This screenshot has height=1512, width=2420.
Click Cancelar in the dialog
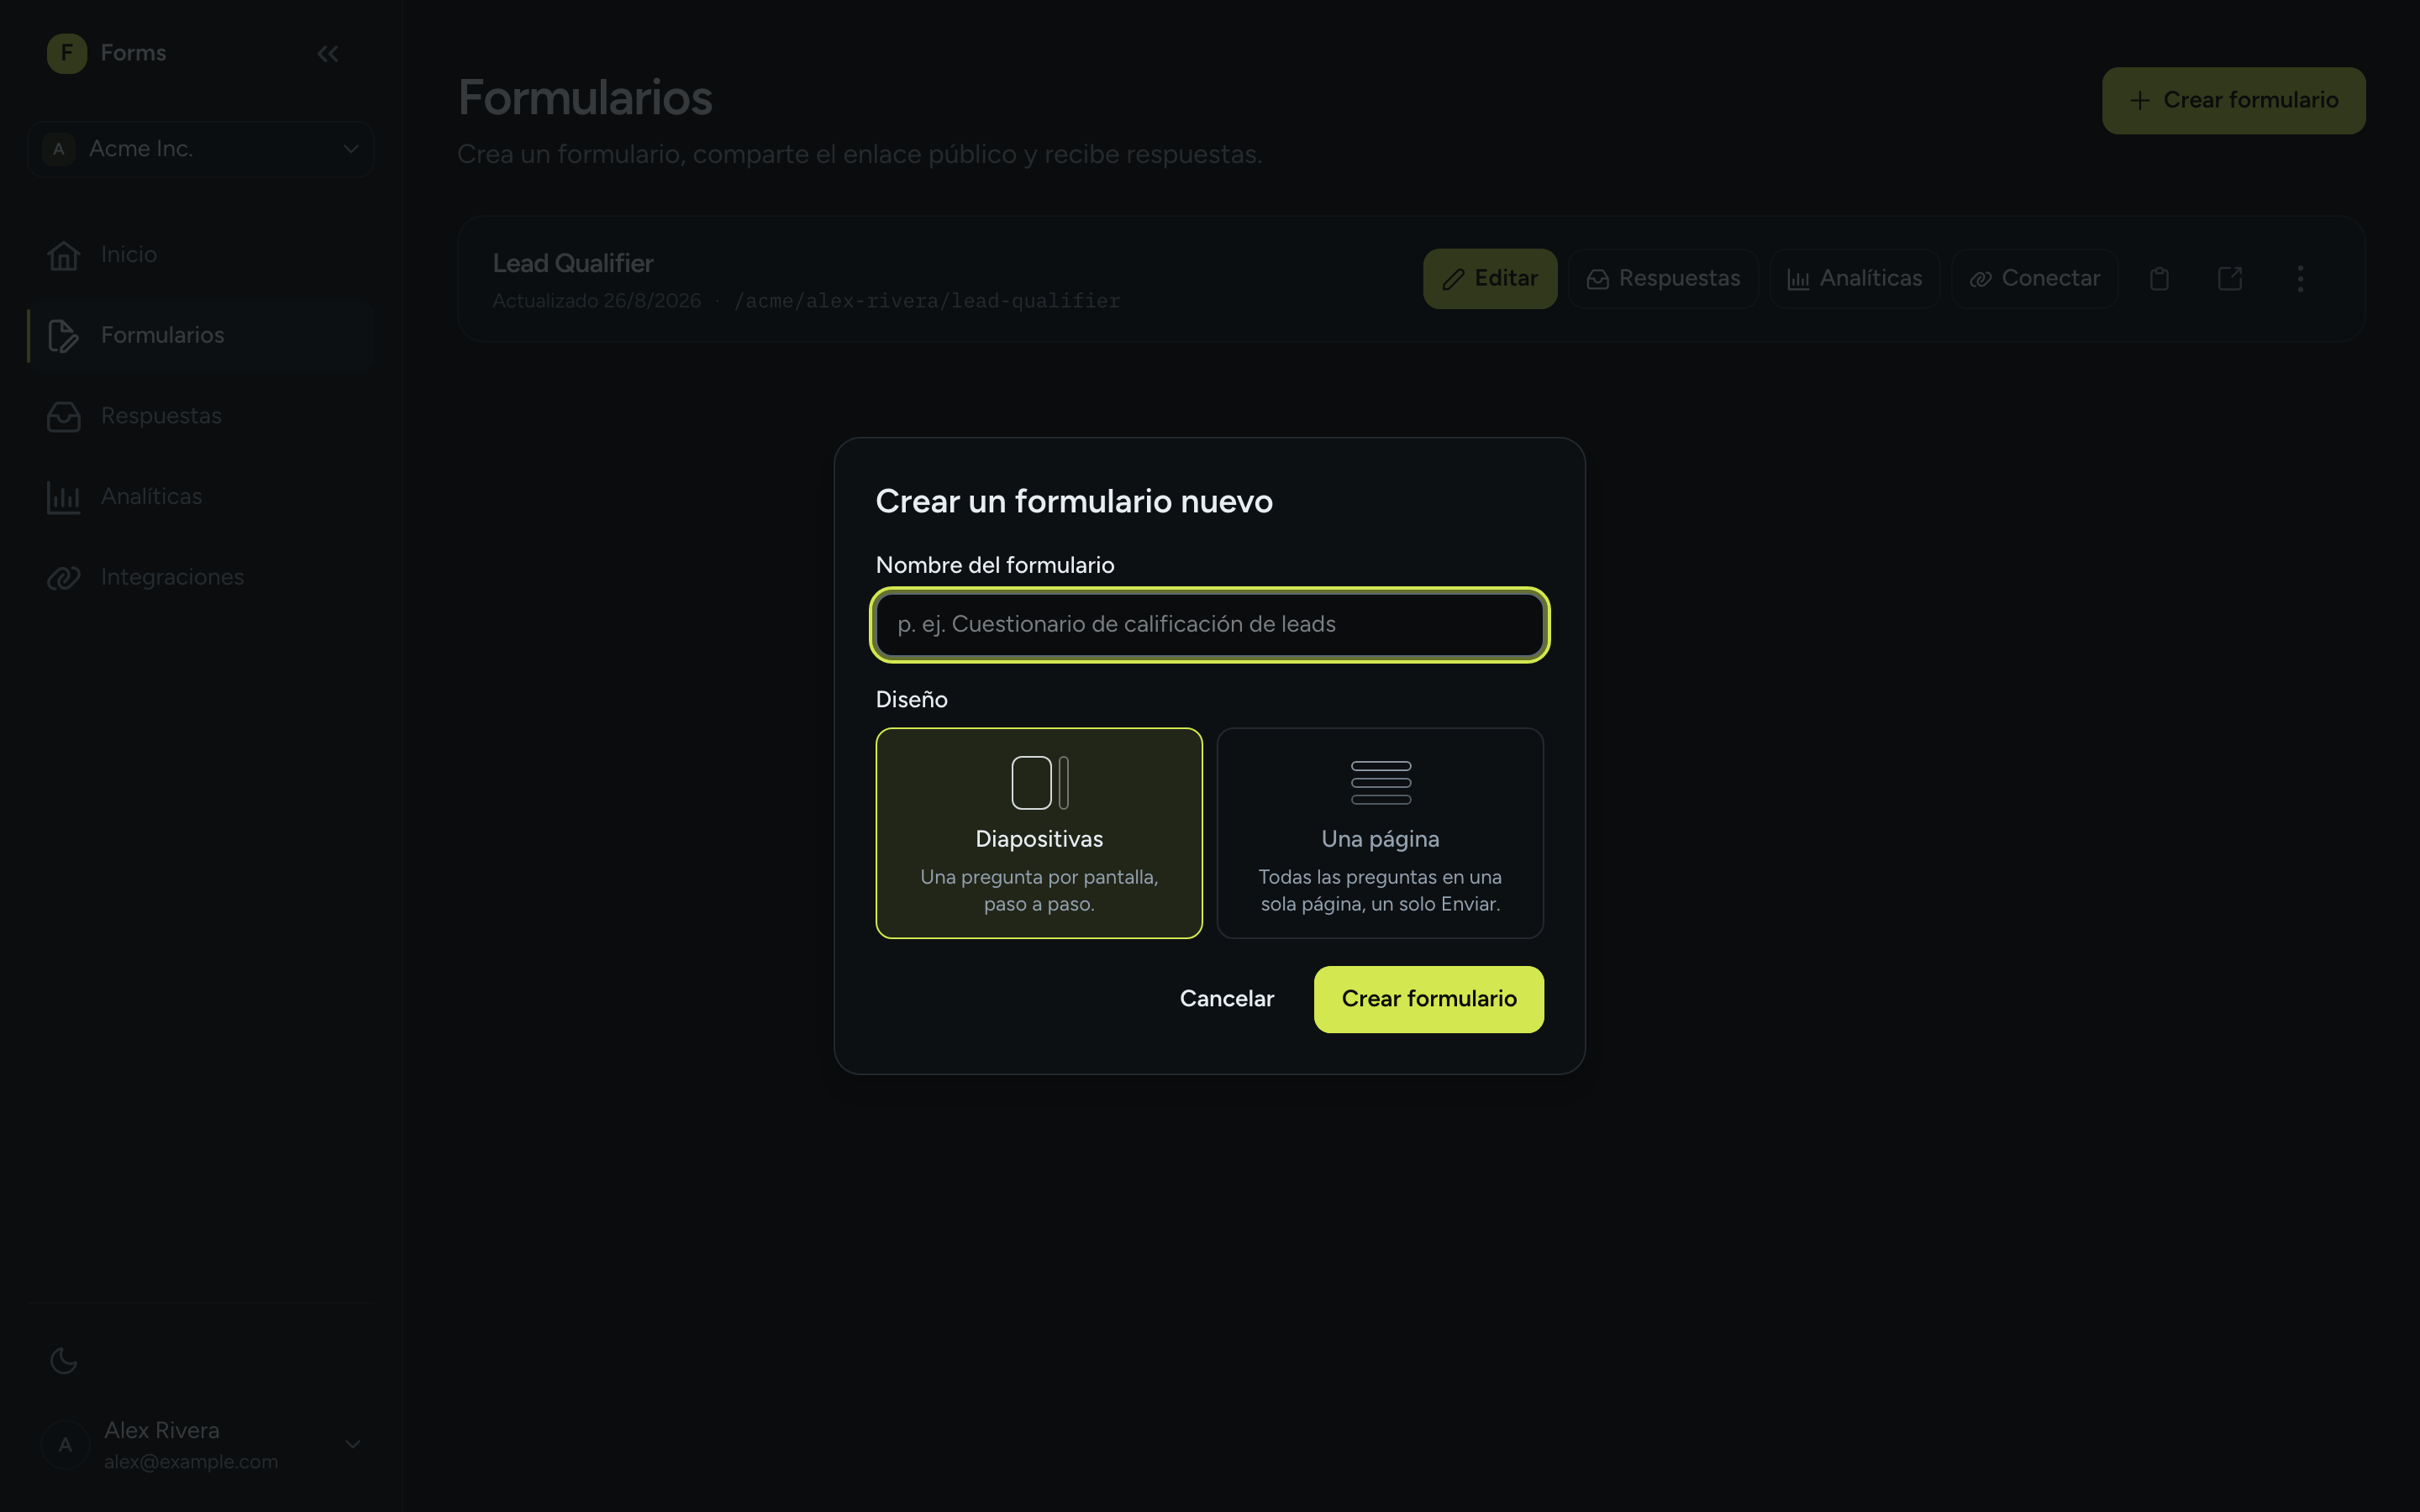pos(1227,999)
